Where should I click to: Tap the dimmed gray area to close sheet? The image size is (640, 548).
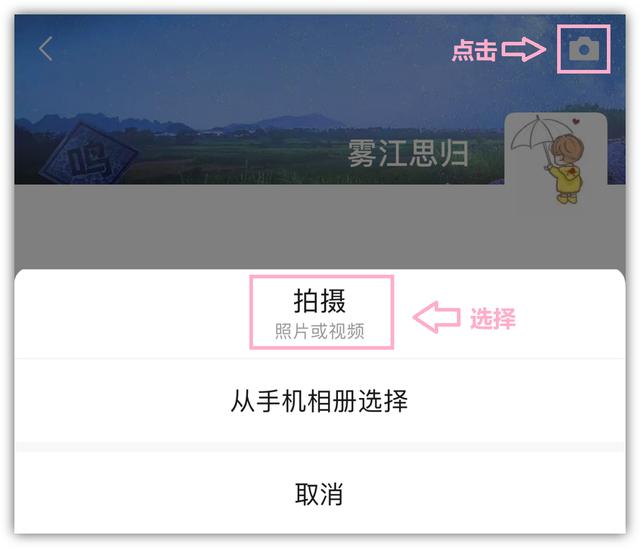point(261,226)
